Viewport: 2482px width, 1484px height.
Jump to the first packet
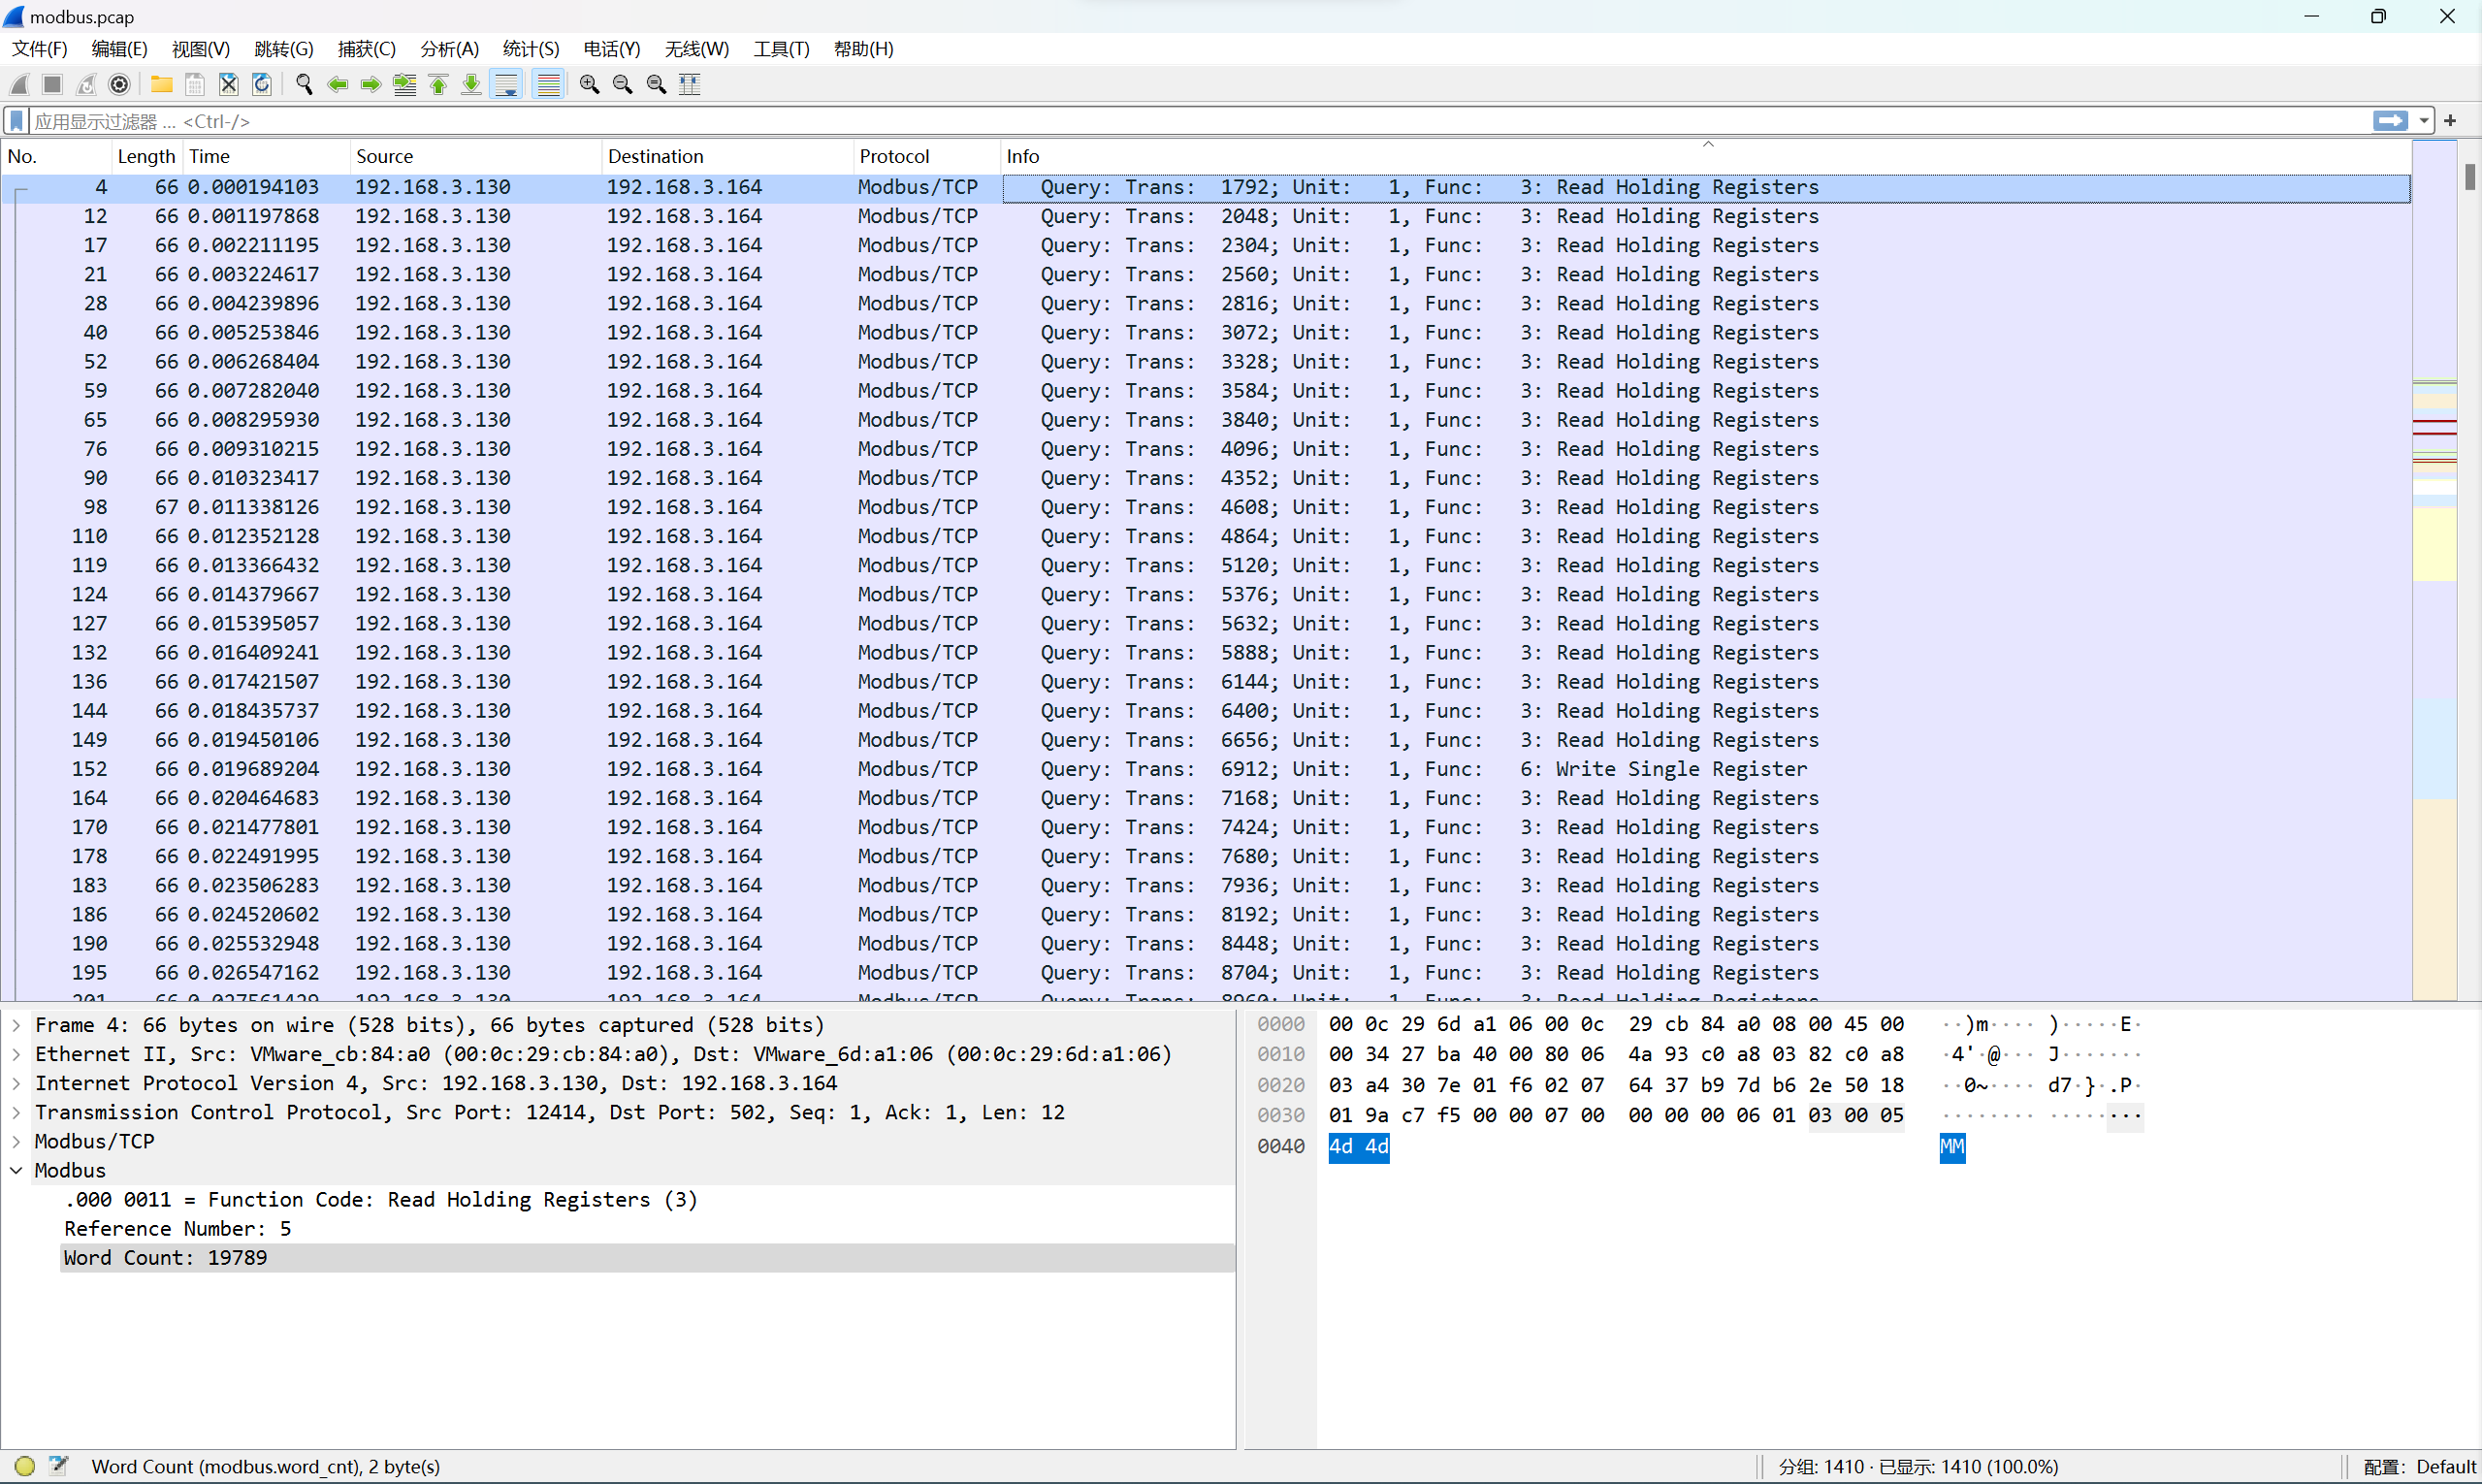point(438,84)
